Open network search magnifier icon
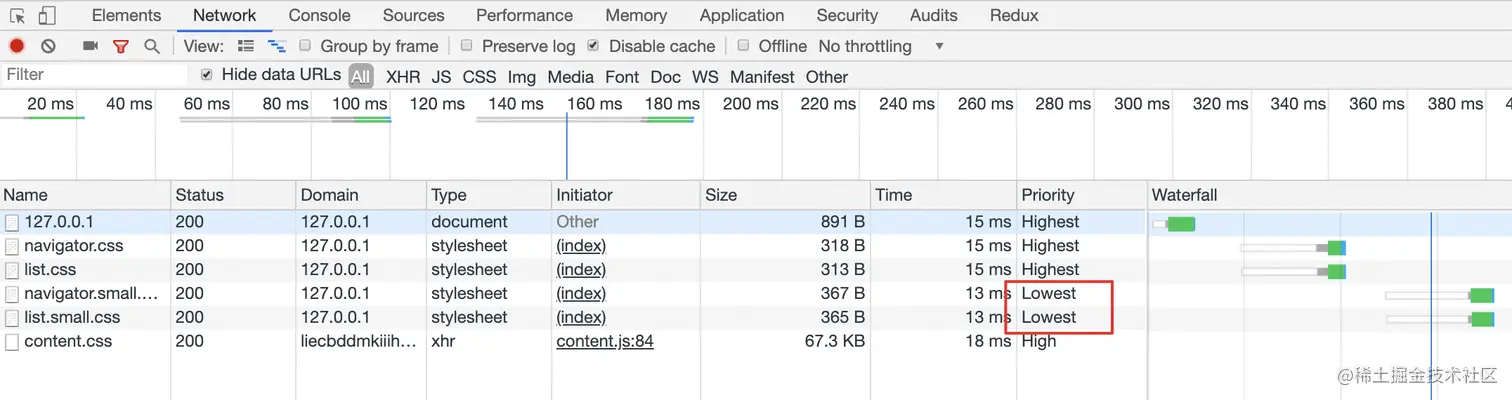1512x400 pixels. 152,46
